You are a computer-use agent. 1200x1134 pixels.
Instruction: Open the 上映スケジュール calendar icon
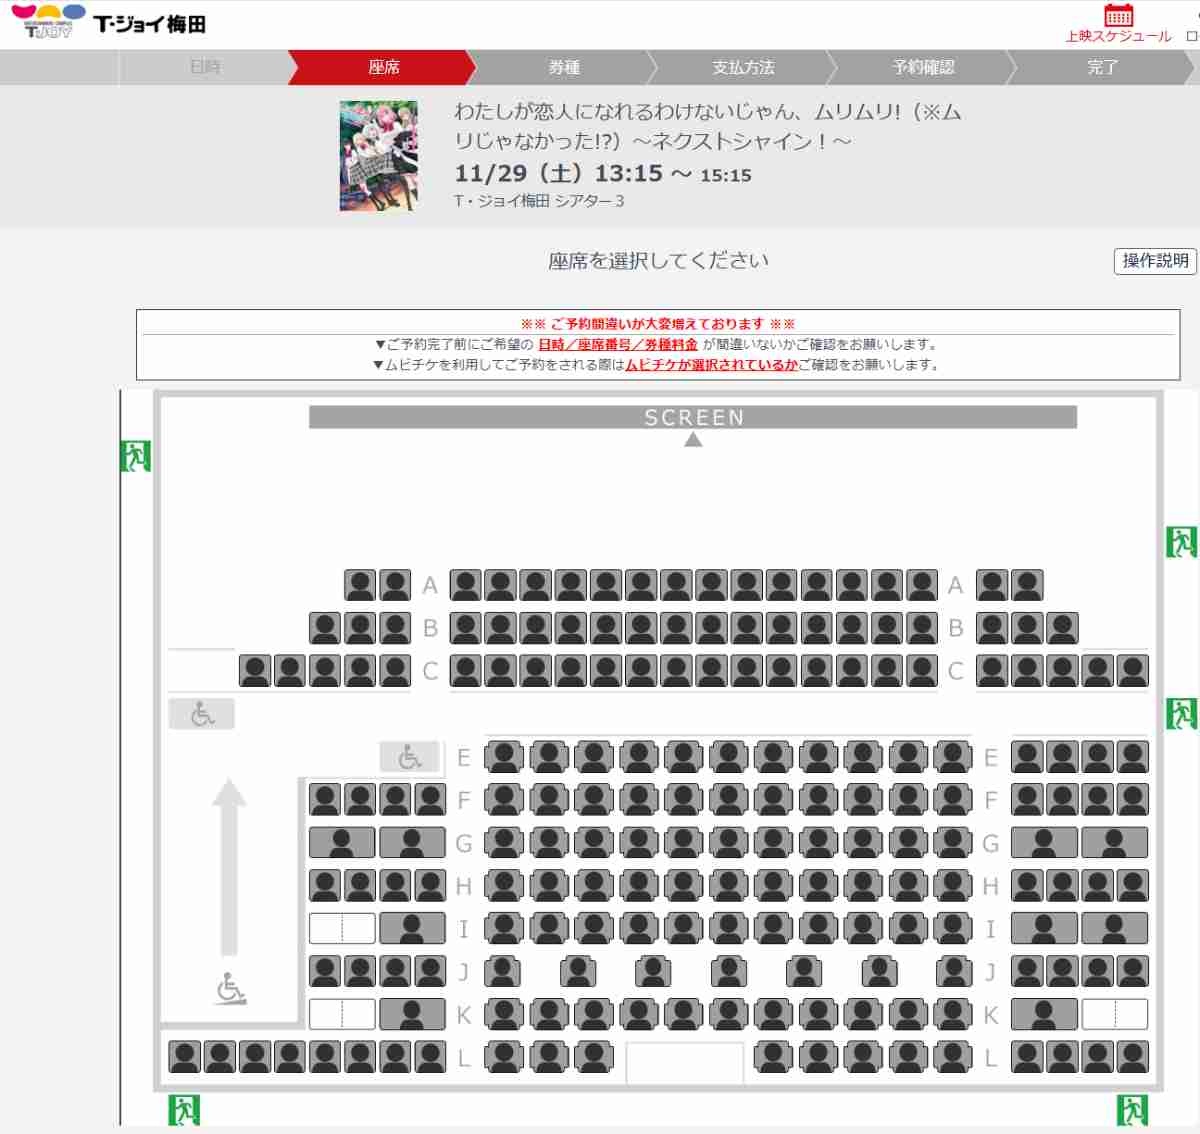coord(1118,16)
